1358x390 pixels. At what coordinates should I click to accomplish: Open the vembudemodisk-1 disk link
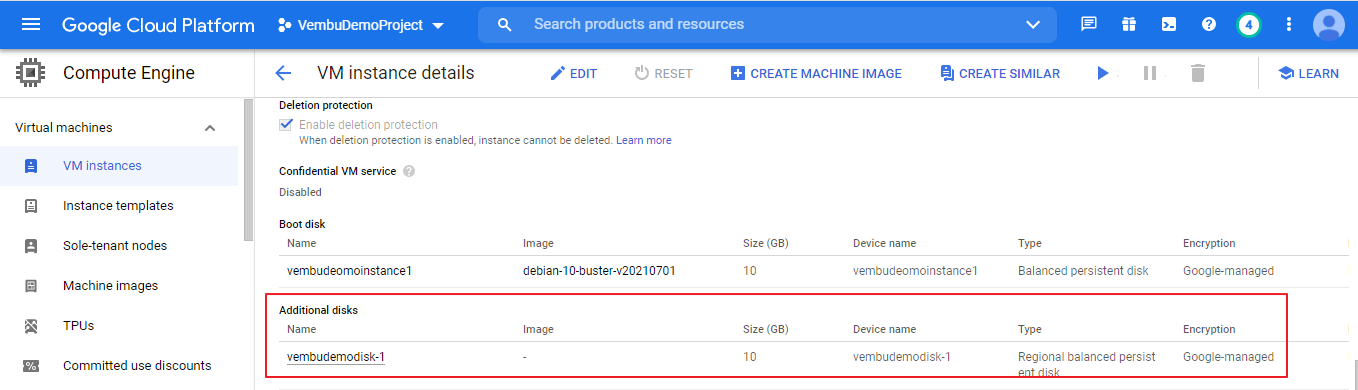pyautogui.click(x=336, y=357)
